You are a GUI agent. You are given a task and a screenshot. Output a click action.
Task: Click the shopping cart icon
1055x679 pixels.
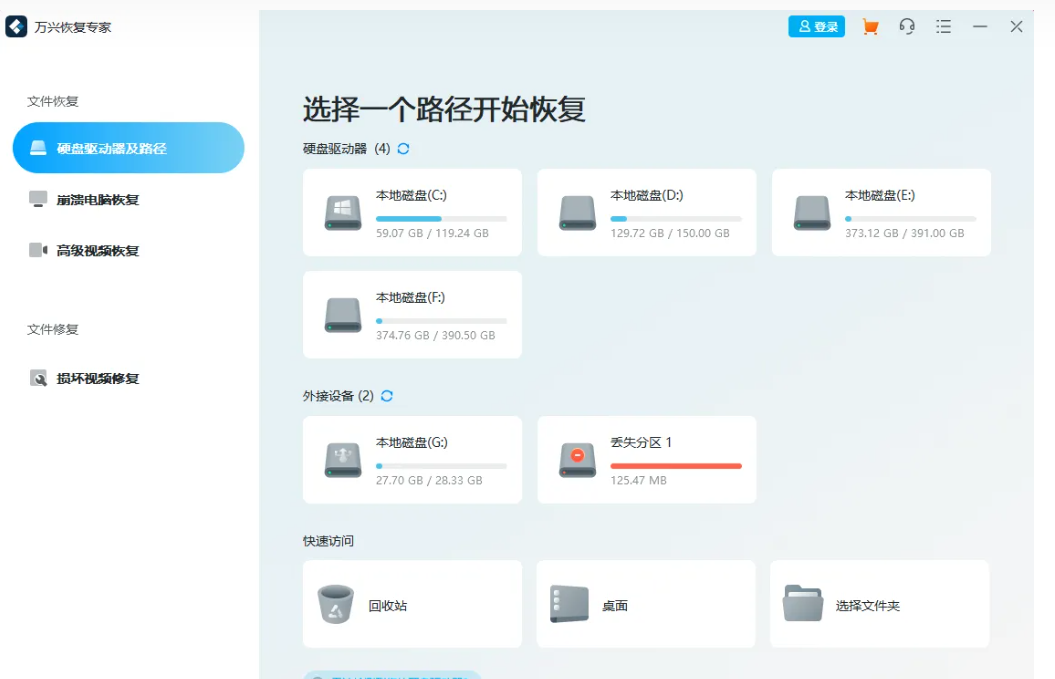870,27
